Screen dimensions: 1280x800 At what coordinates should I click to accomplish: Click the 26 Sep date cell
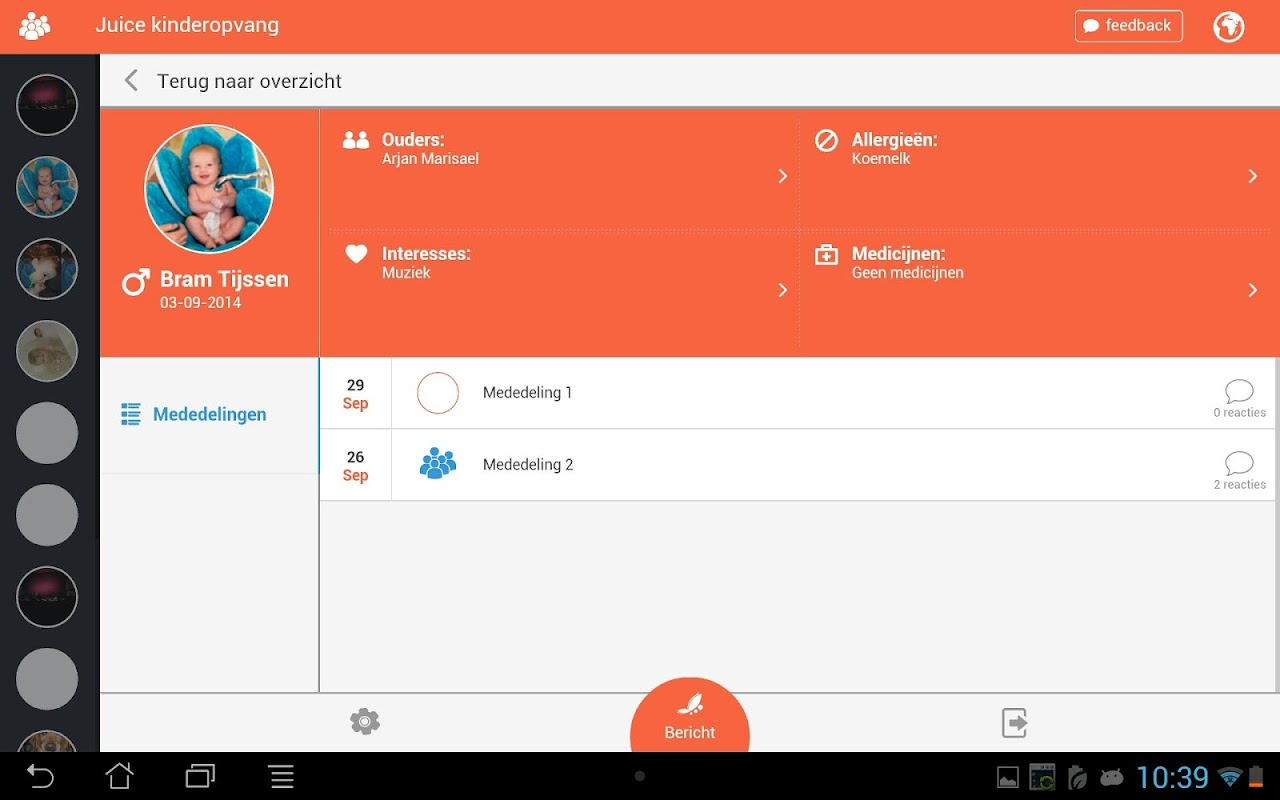point(355,466)
